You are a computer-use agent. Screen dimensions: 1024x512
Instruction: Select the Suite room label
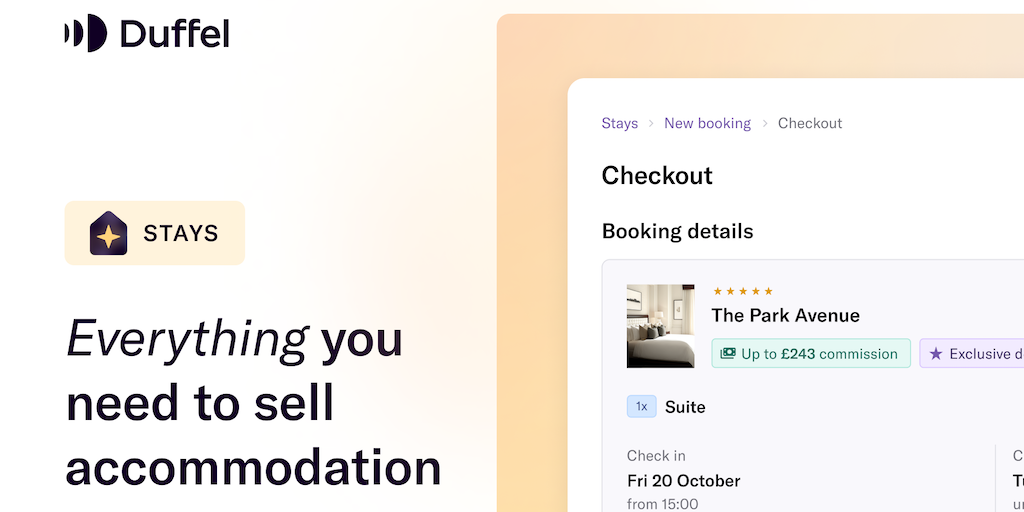click(685, 407)
